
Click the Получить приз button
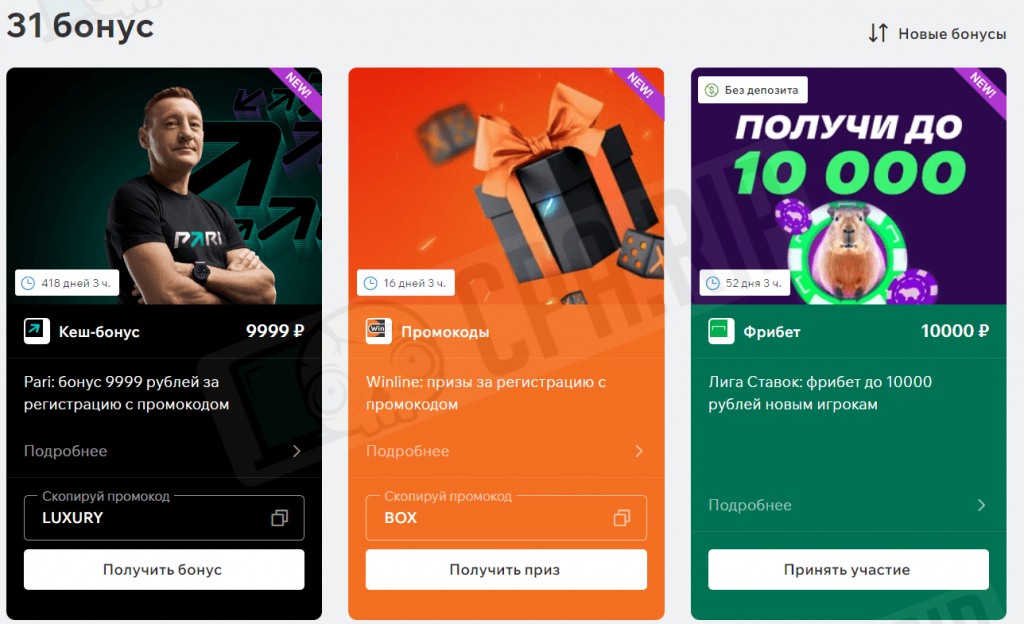tap(506, 569)
